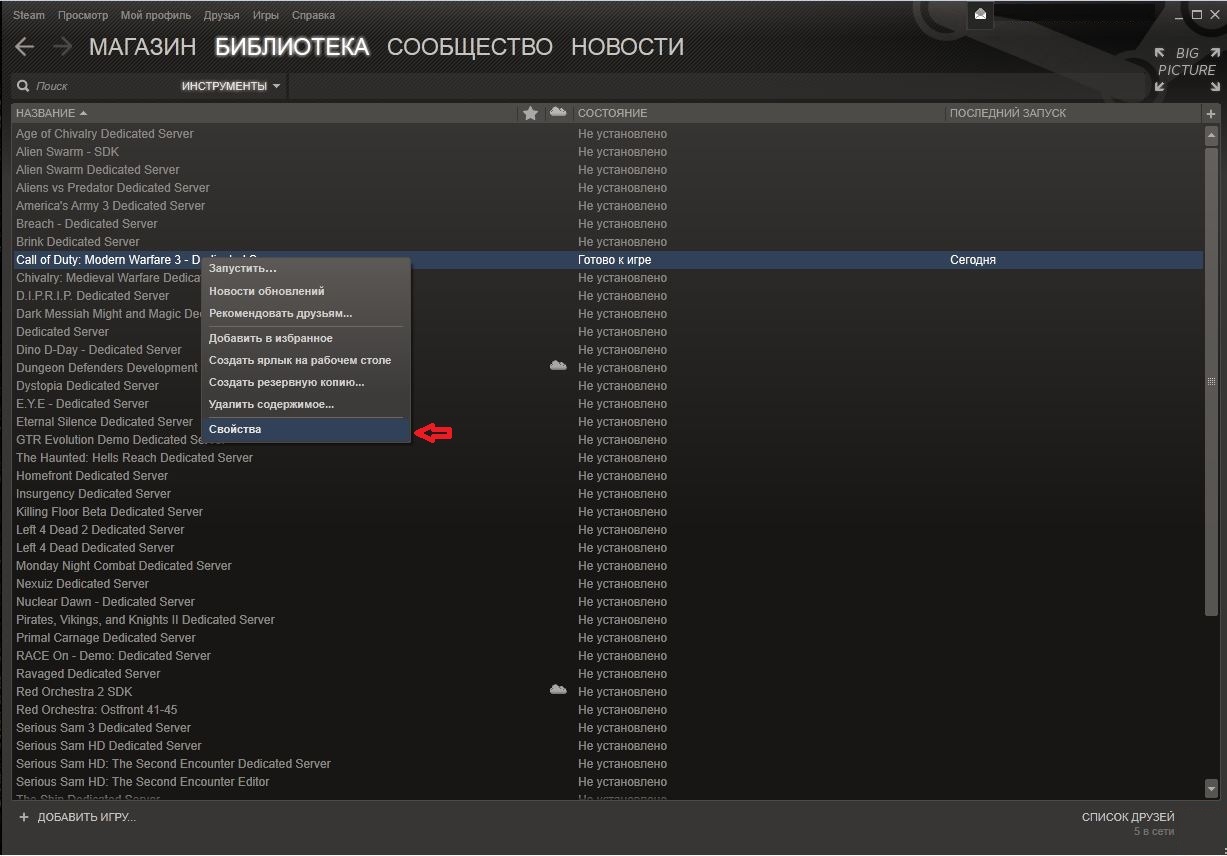Select Nuclear Dawn - Dedicated Server
The height and width of the screenshot is (856, 1227).
click(105, 602)
